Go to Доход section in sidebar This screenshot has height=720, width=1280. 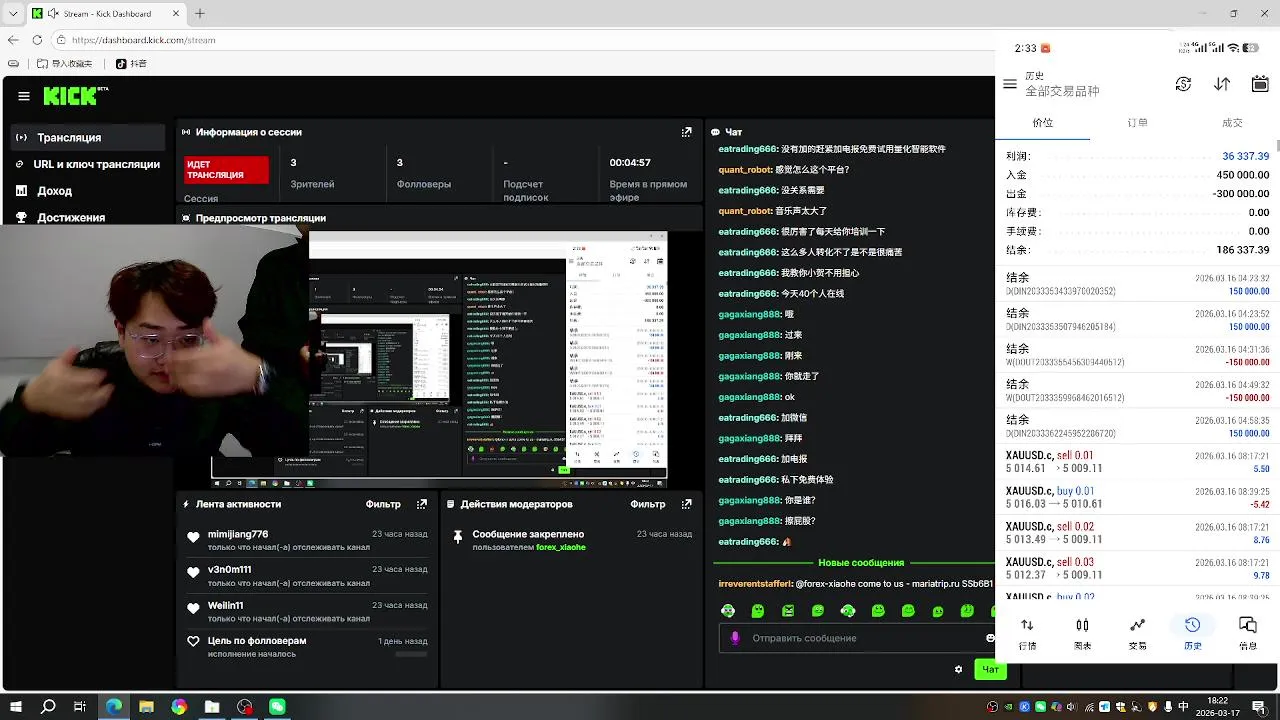pyautogui.click(x=88, y=191)
